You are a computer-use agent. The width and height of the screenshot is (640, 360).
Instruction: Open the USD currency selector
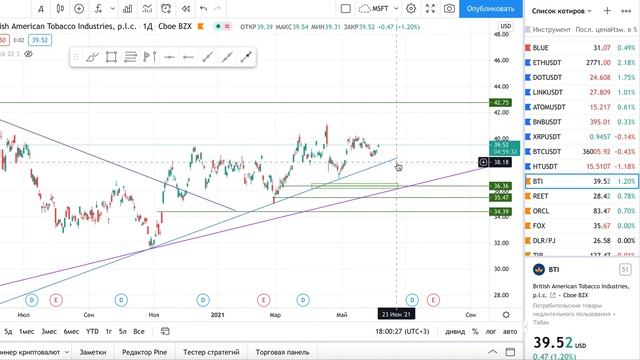[506, 26]
